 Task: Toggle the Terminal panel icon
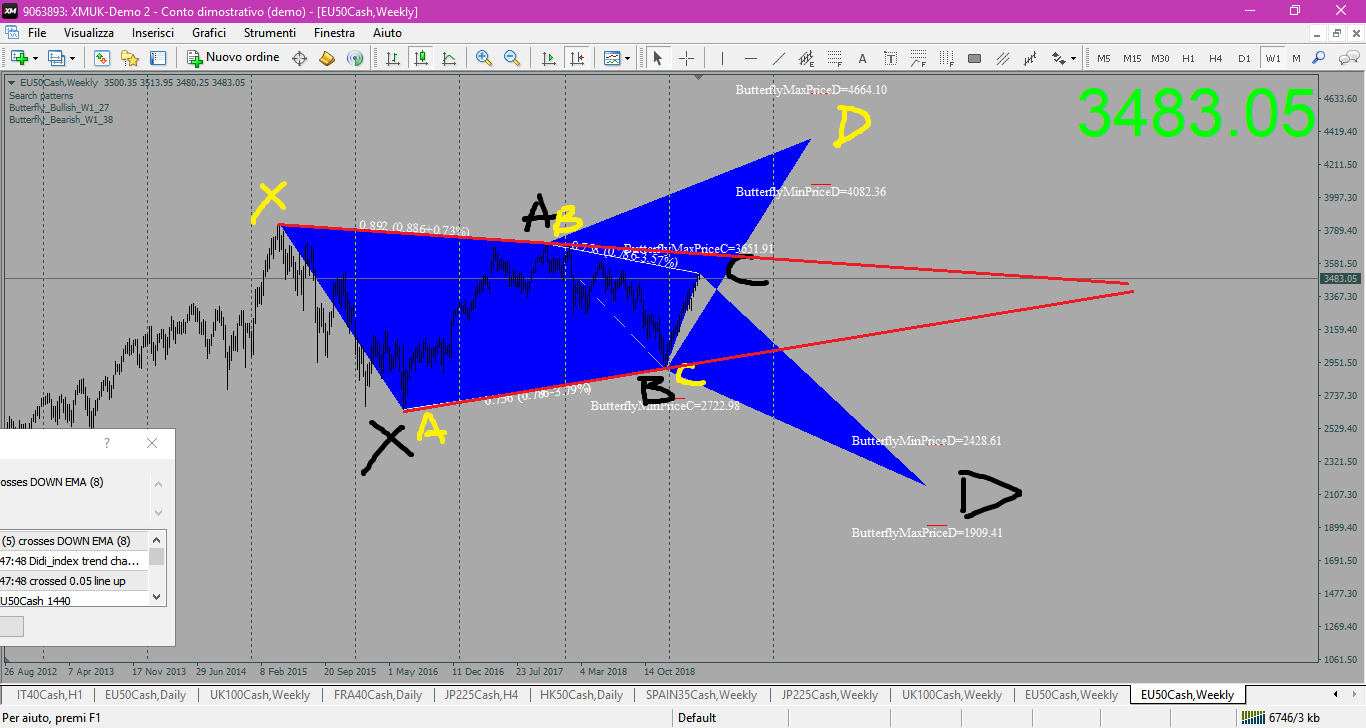click(x=157, y=58)
